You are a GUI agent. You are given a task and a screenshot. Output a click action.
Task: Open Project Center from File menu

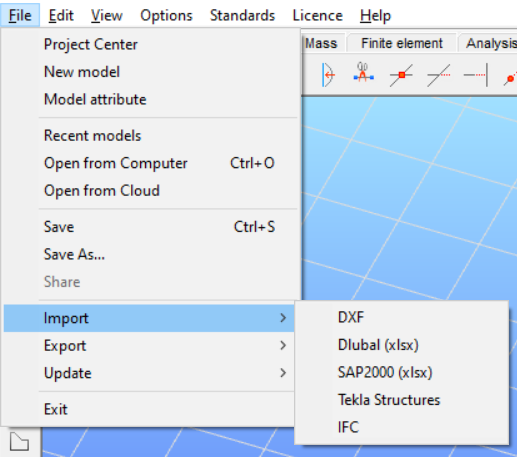pos(91,44)
